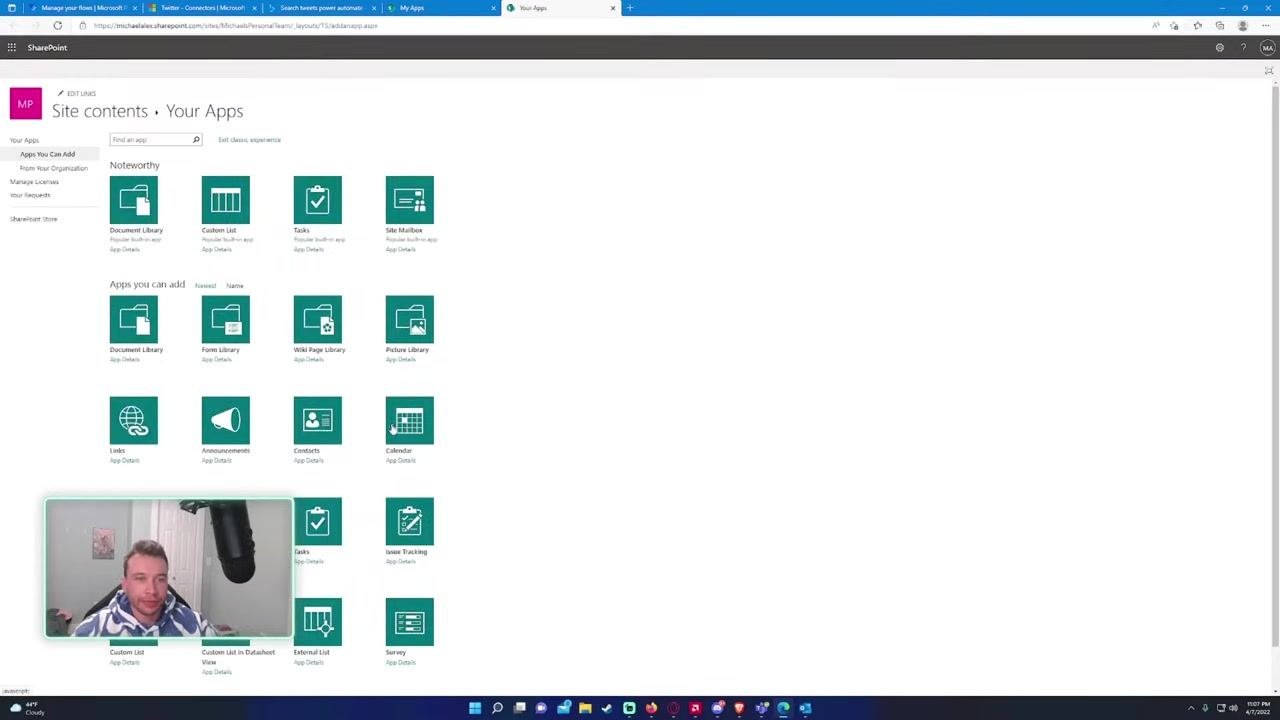Select Apps You Can Add in navigation
This screenshot has height=720, width=1280.
[47, 154]
